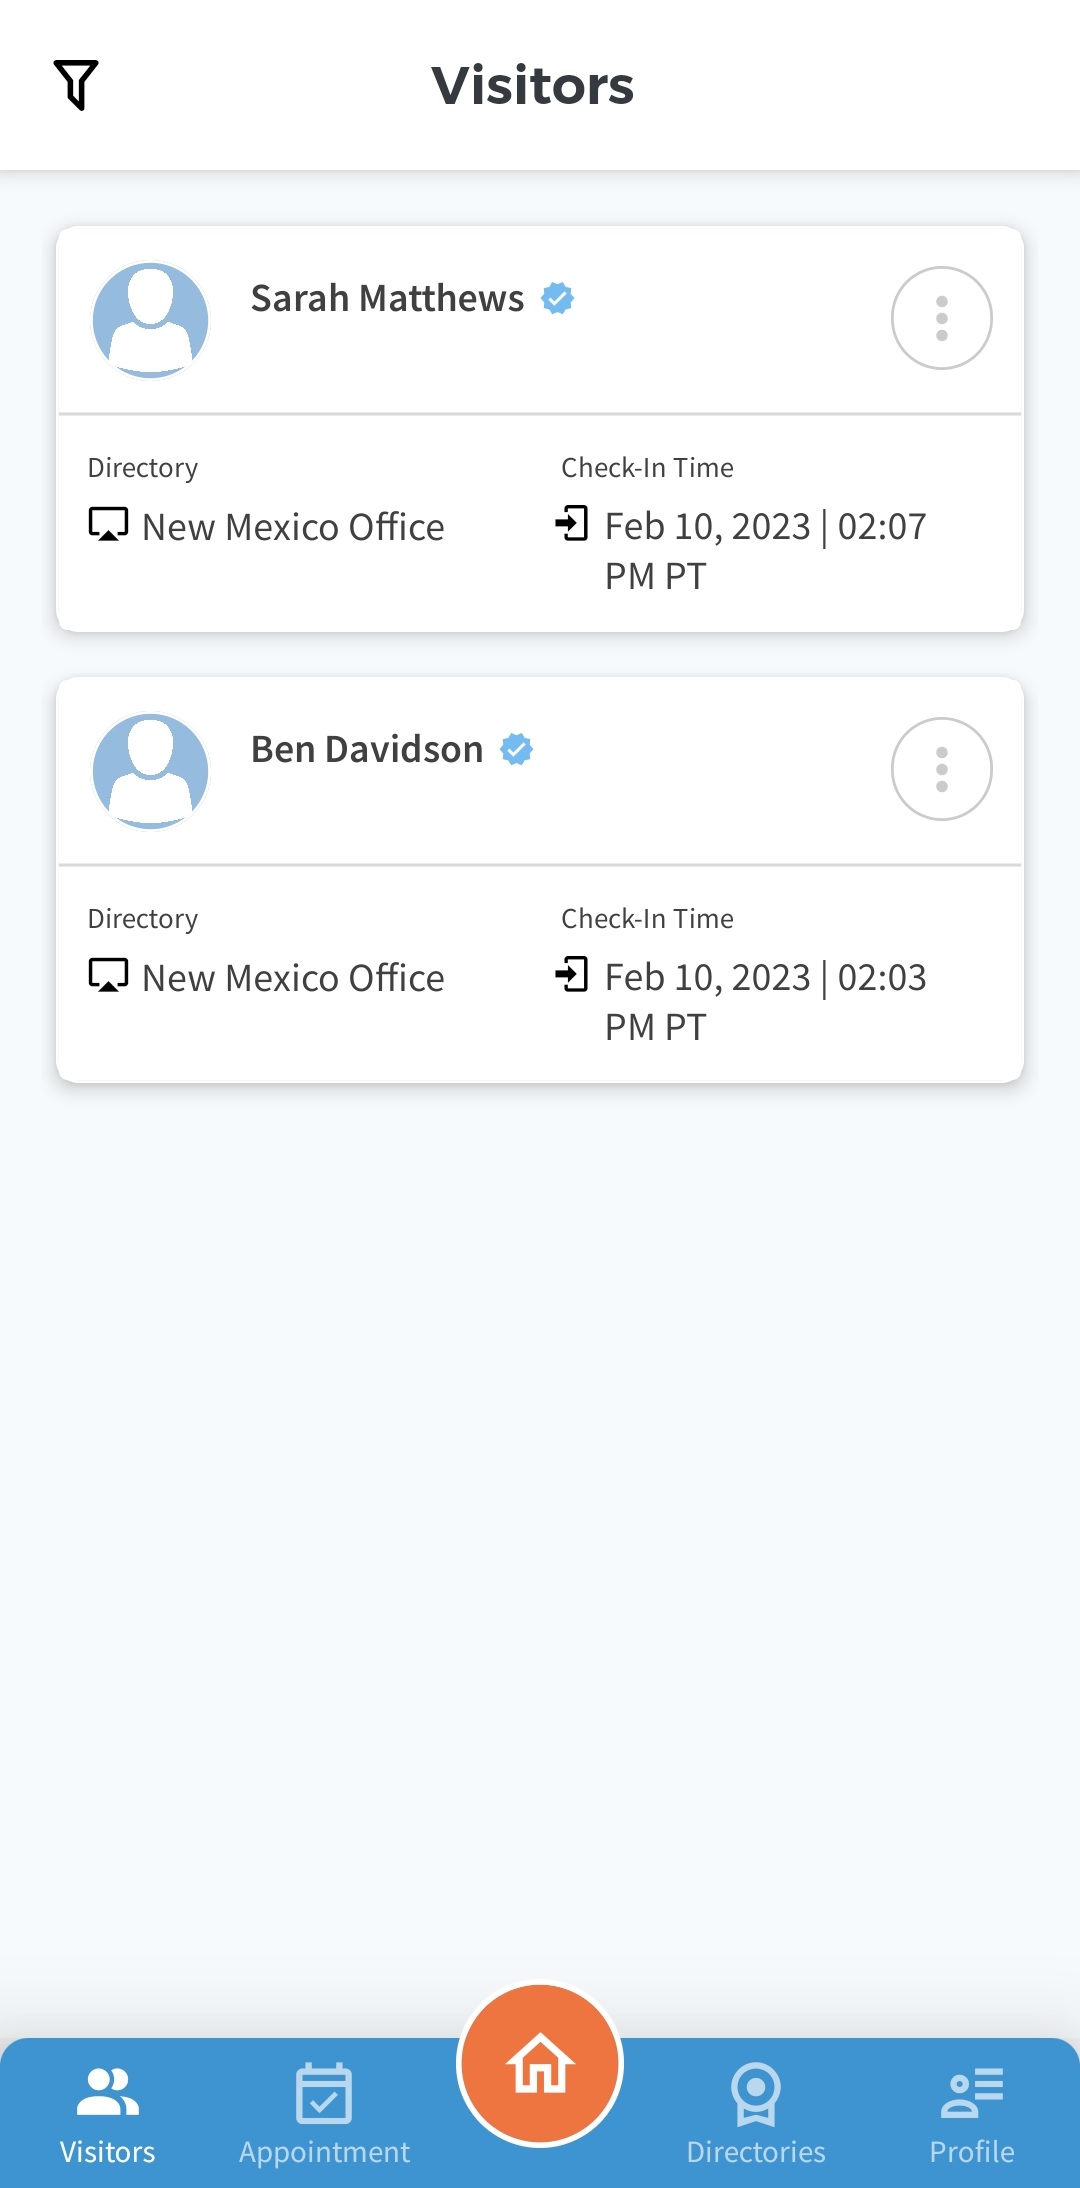Tap the verified badge beside Sarah Matthews
The height and width of the screenshot is (2188, 1080).
(x=557, y=298)
